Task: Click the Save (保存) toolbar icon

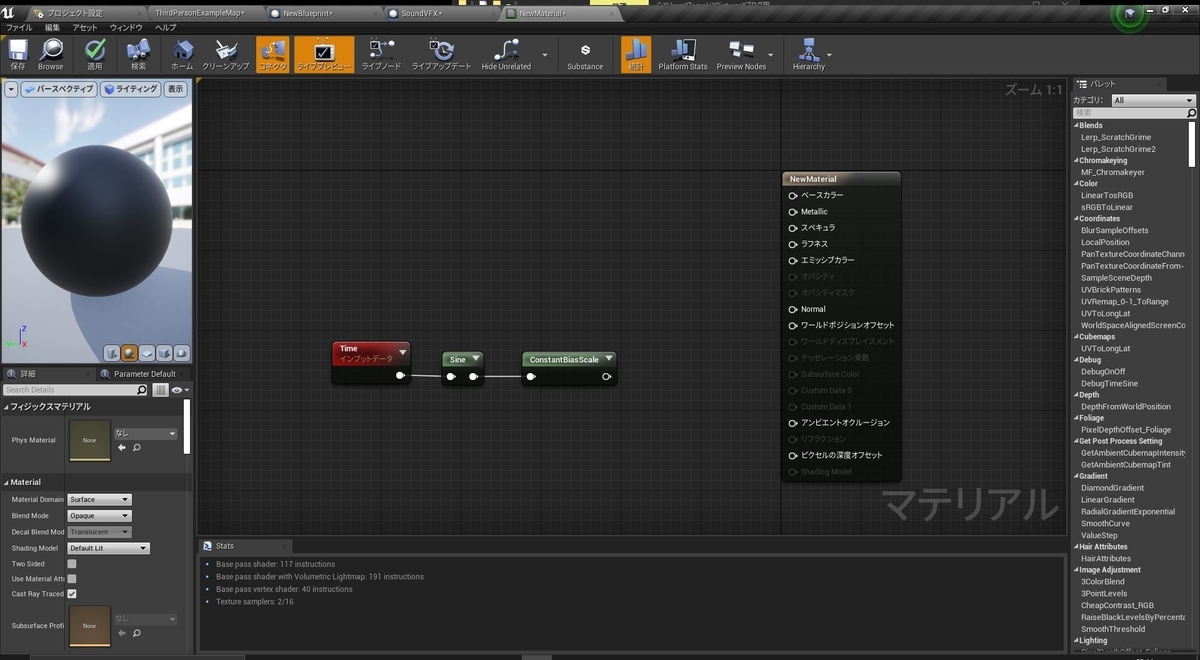Action: coord(18,54)
